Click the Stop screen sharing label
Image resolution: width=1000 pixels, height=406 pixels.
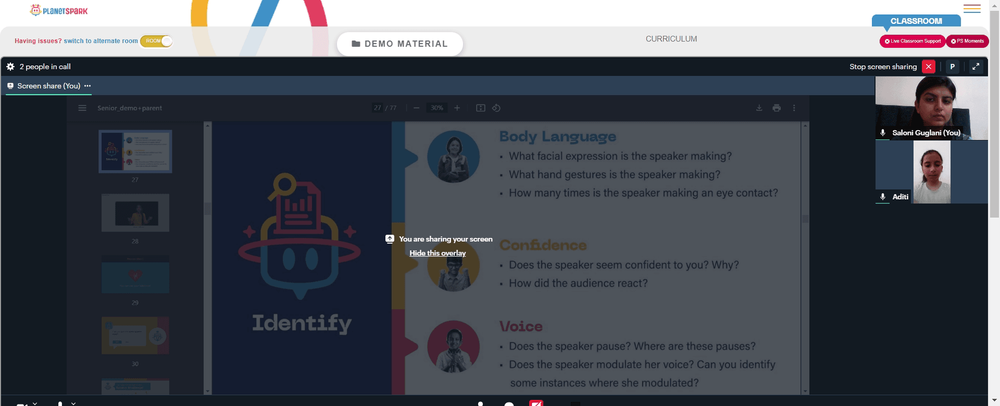tap(883, 66)
